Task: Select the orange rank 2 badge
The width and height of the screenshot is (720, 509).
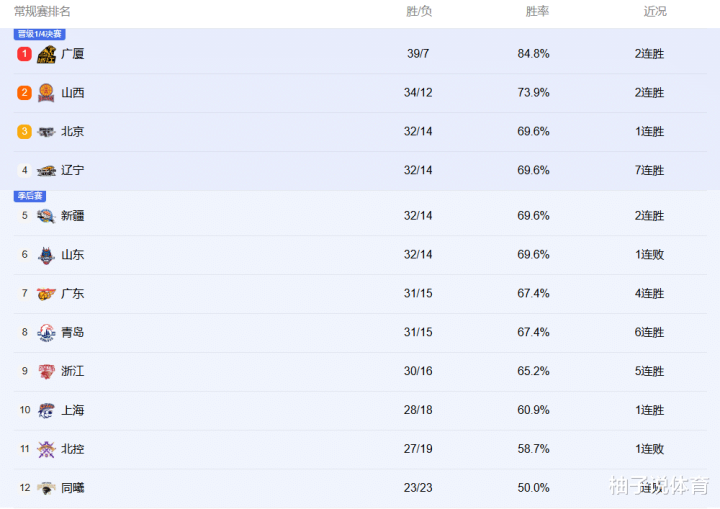Action: pyautogui.click(x=24, y=93)
